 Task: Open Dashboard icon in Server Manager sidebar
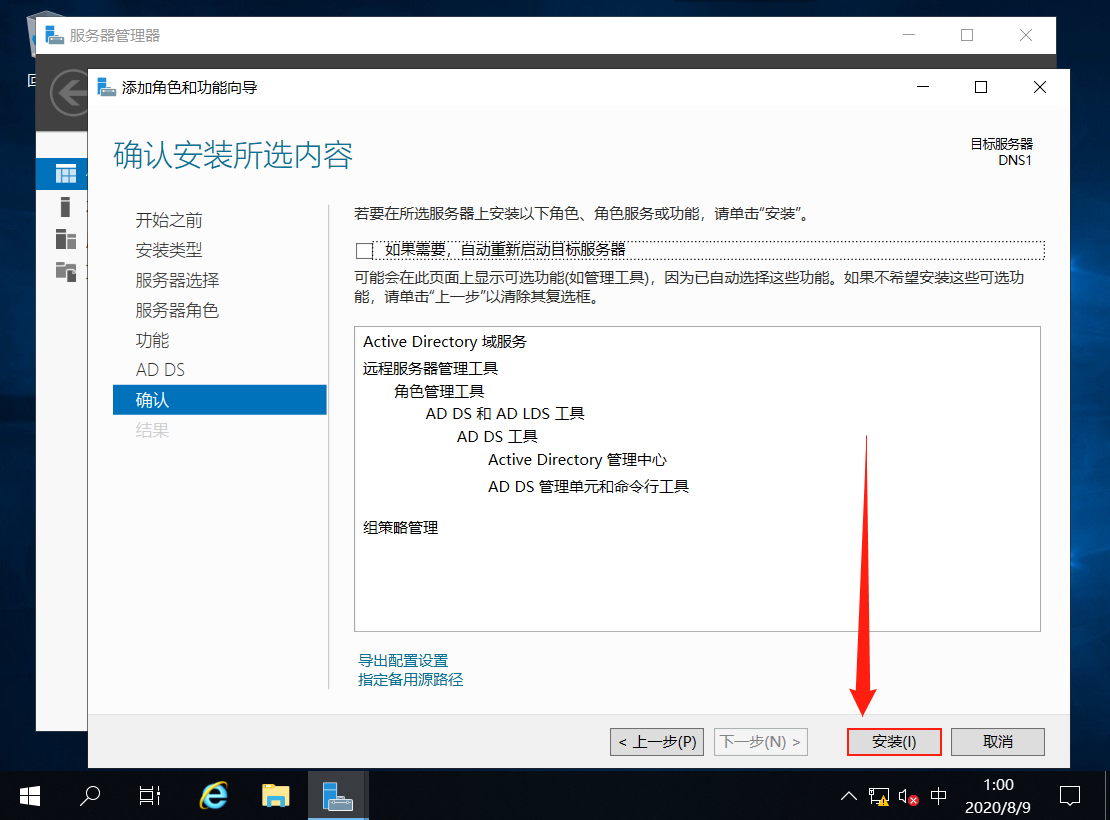[66, 173]
